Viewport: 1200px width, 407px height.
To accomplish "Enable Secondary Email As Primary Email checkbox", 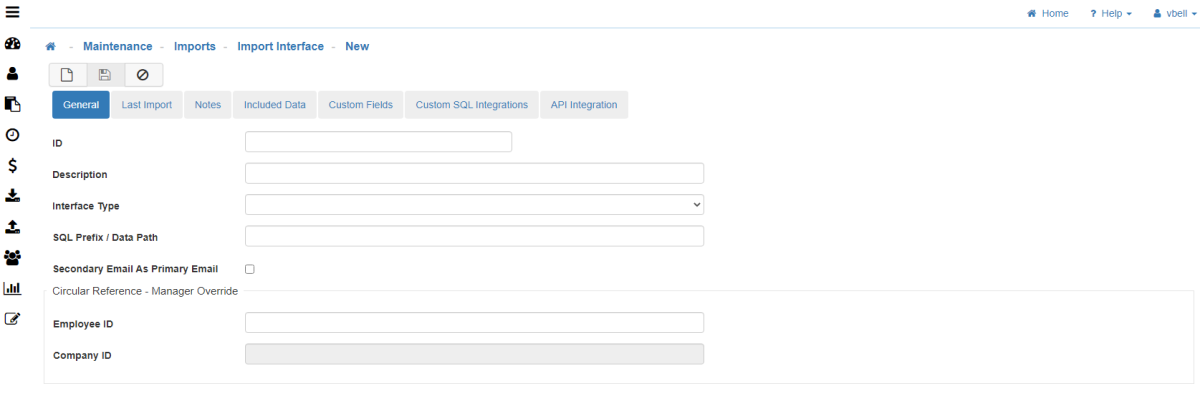I will (x=250, y=269).
